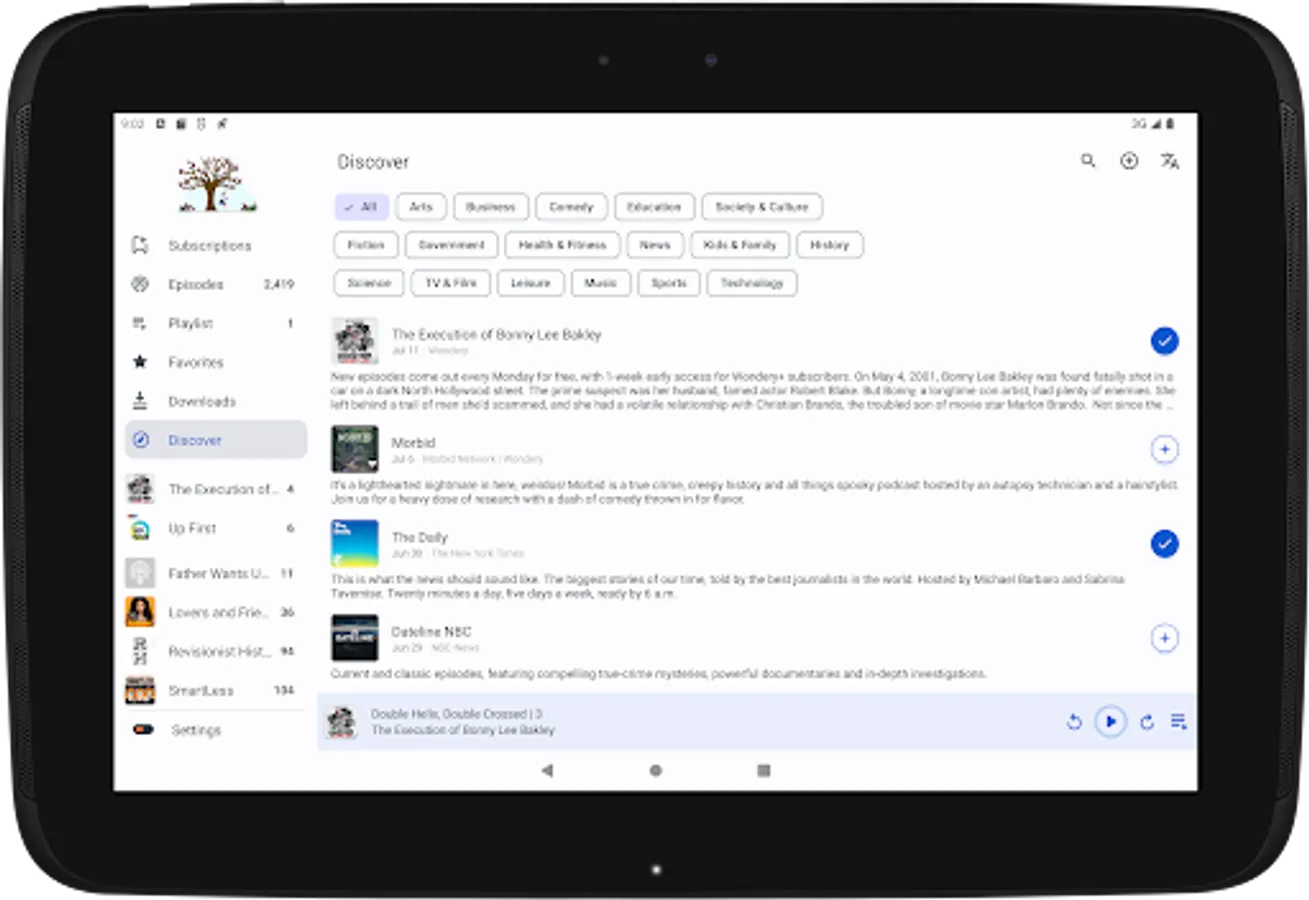Open Morbid podcast artwork thumbnail
This screenshot has height=900, width=1309.
point(355,449)
